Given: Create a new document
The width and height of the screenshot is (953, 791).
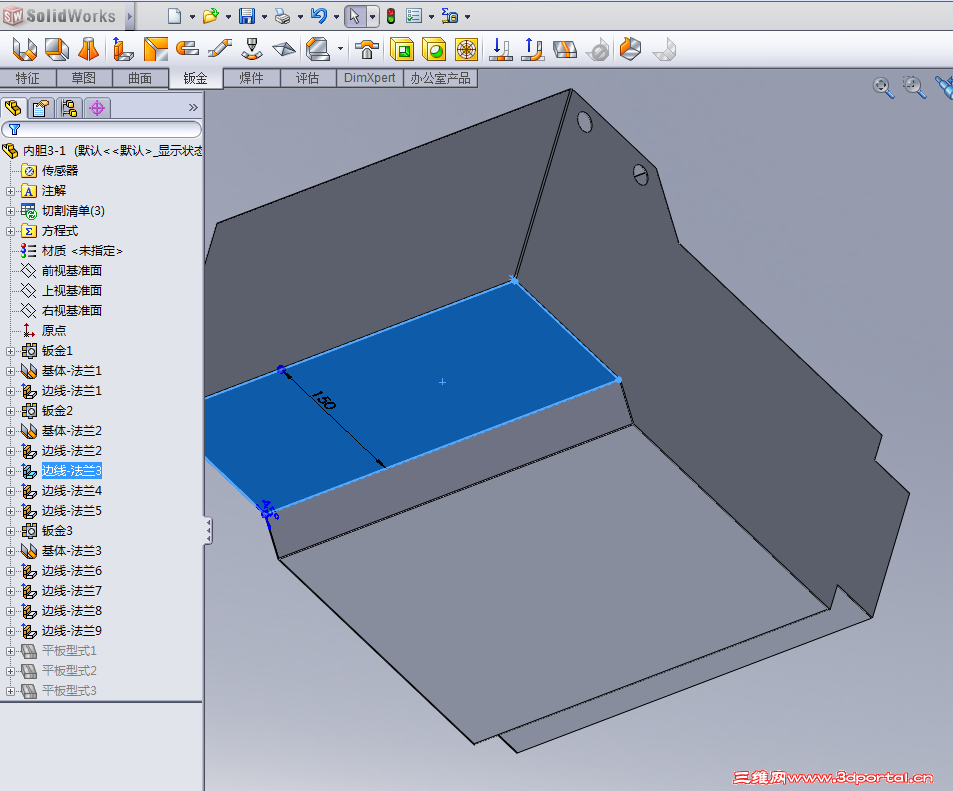Looking at the screenshot, I should [x=174, y=16].
